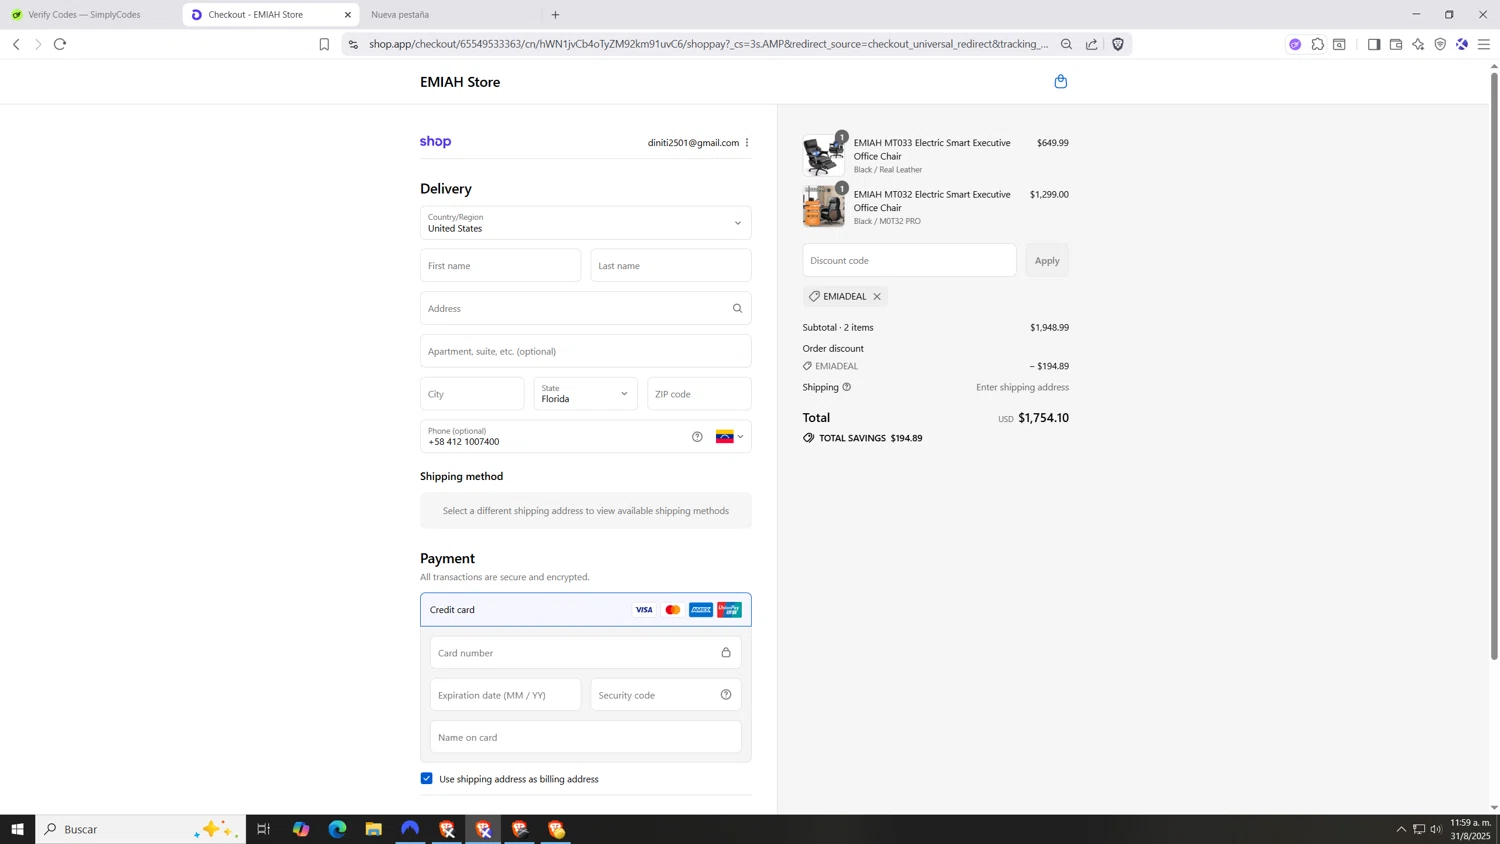Show shipping info help icon
The width and height of the screenshot is (1500, 844).
847,387
